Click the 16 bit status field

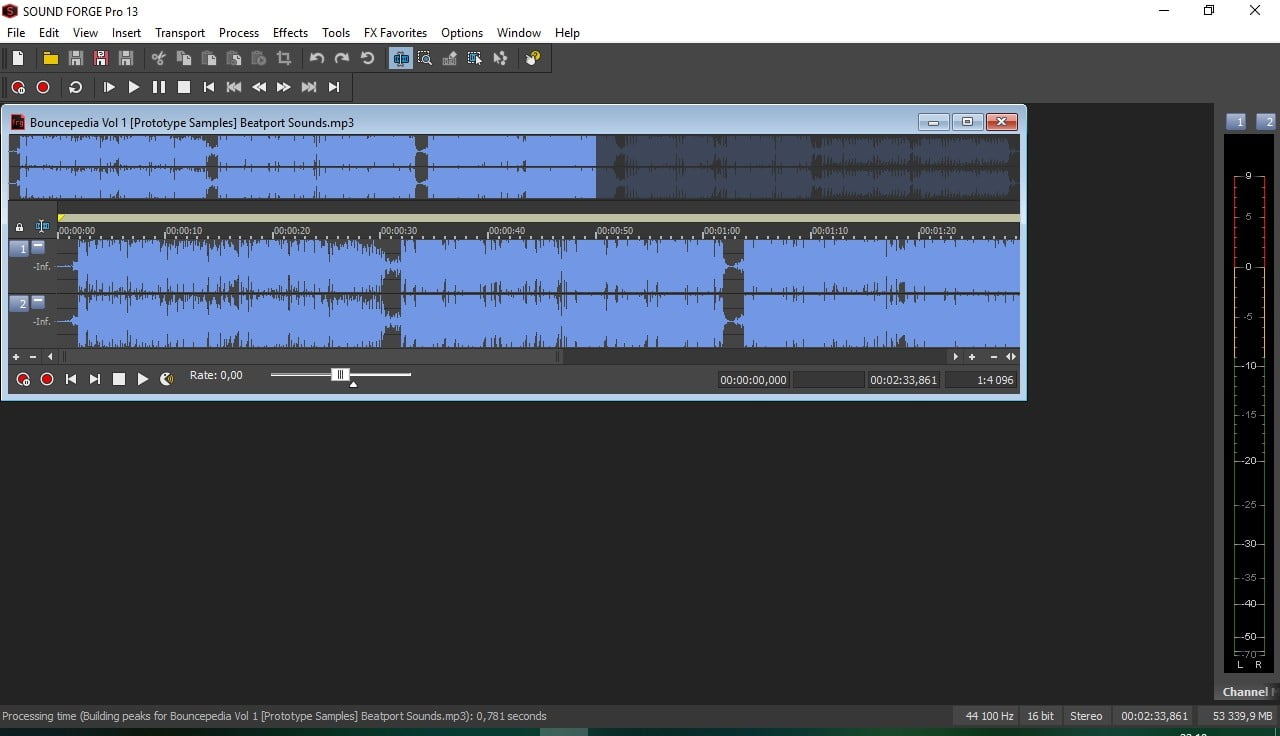tap(1040, 716)
